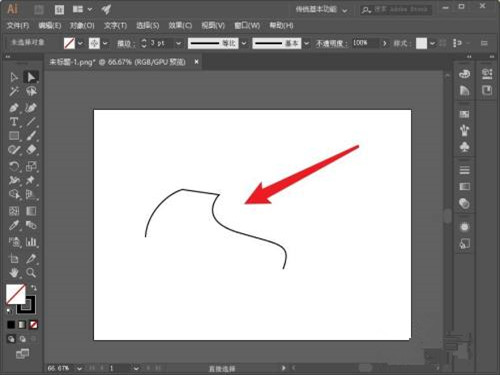The height and width of the screenshot is (375, 500).
Task: Select the Zoom tool
Action: [31, 273]
